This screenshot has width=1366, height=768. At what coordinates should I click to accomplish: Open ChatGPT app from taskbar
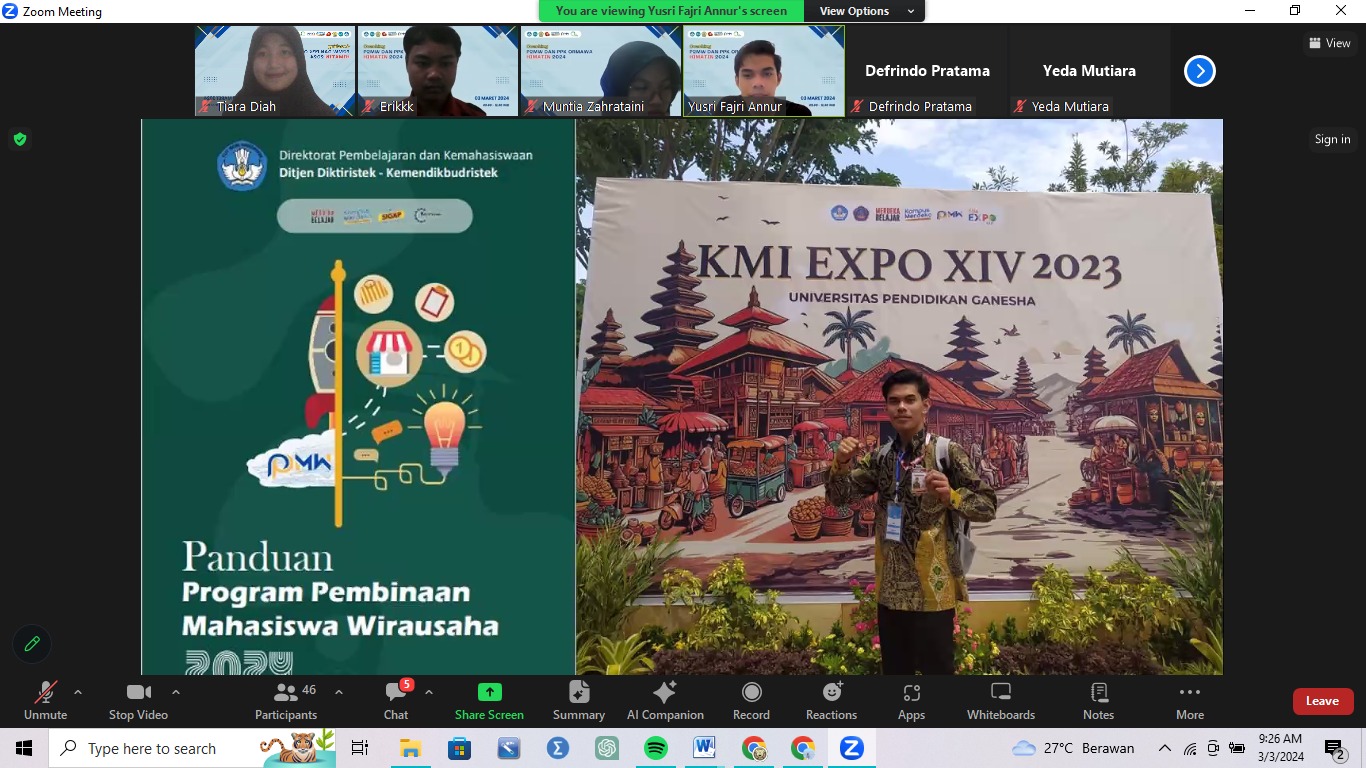click(607, 748)
